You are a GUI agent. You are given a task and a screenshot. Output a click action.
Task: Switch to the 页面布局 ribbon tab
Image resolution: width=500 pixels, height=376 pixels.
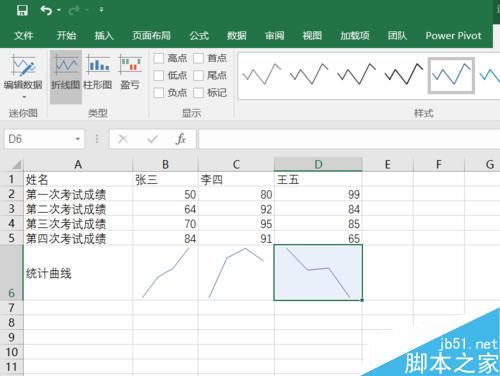click(151, 35)
